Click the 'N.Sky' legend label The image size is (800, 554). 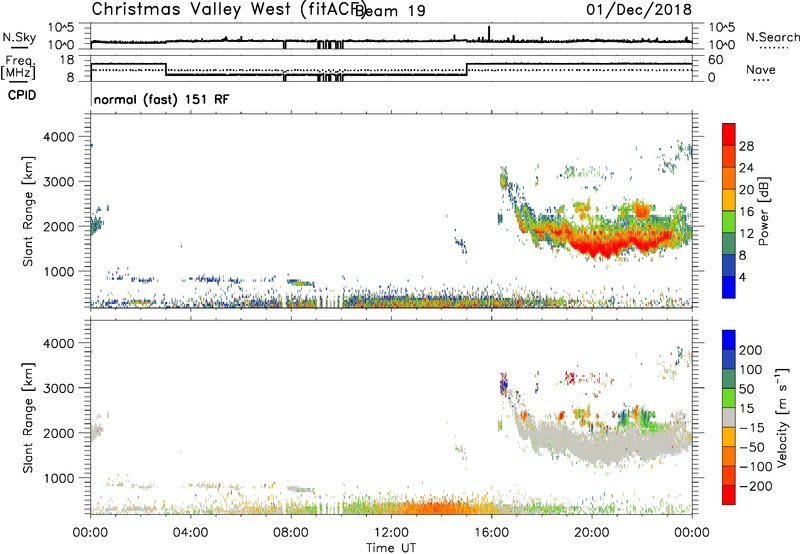click(19, 37)
